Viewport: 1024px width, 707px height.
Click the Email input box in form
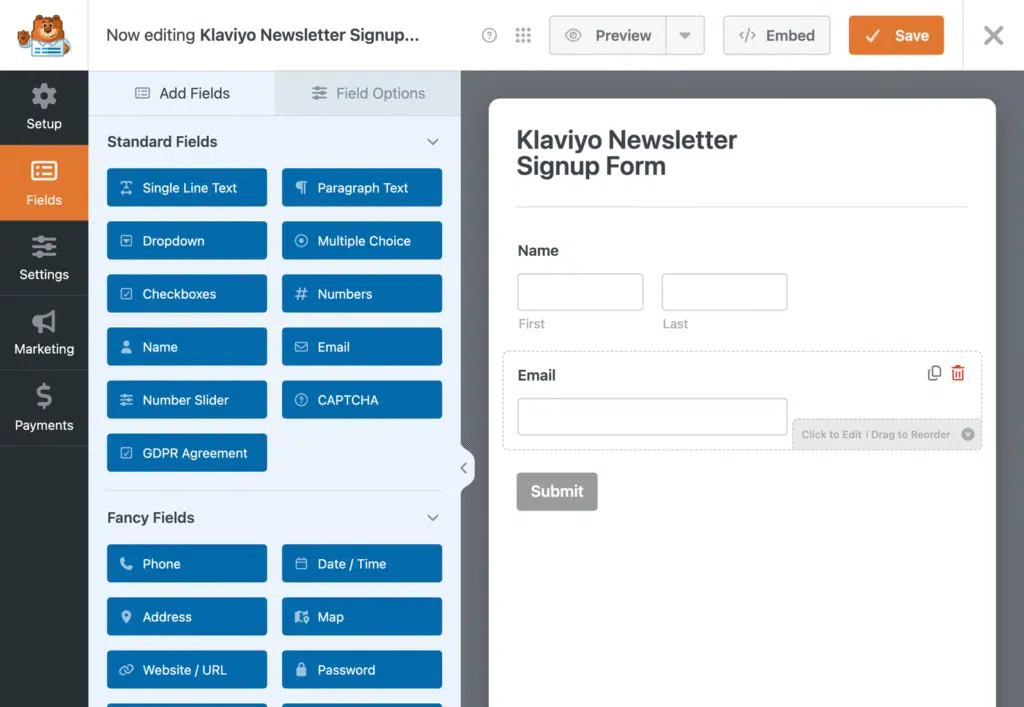(x=652, y=416)
